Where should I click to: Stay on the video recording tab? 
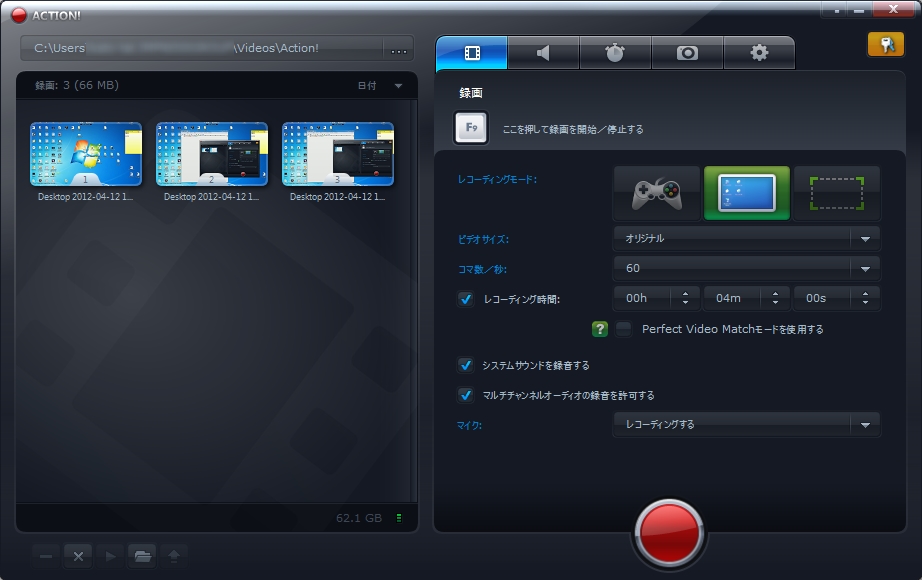(471, 52)
